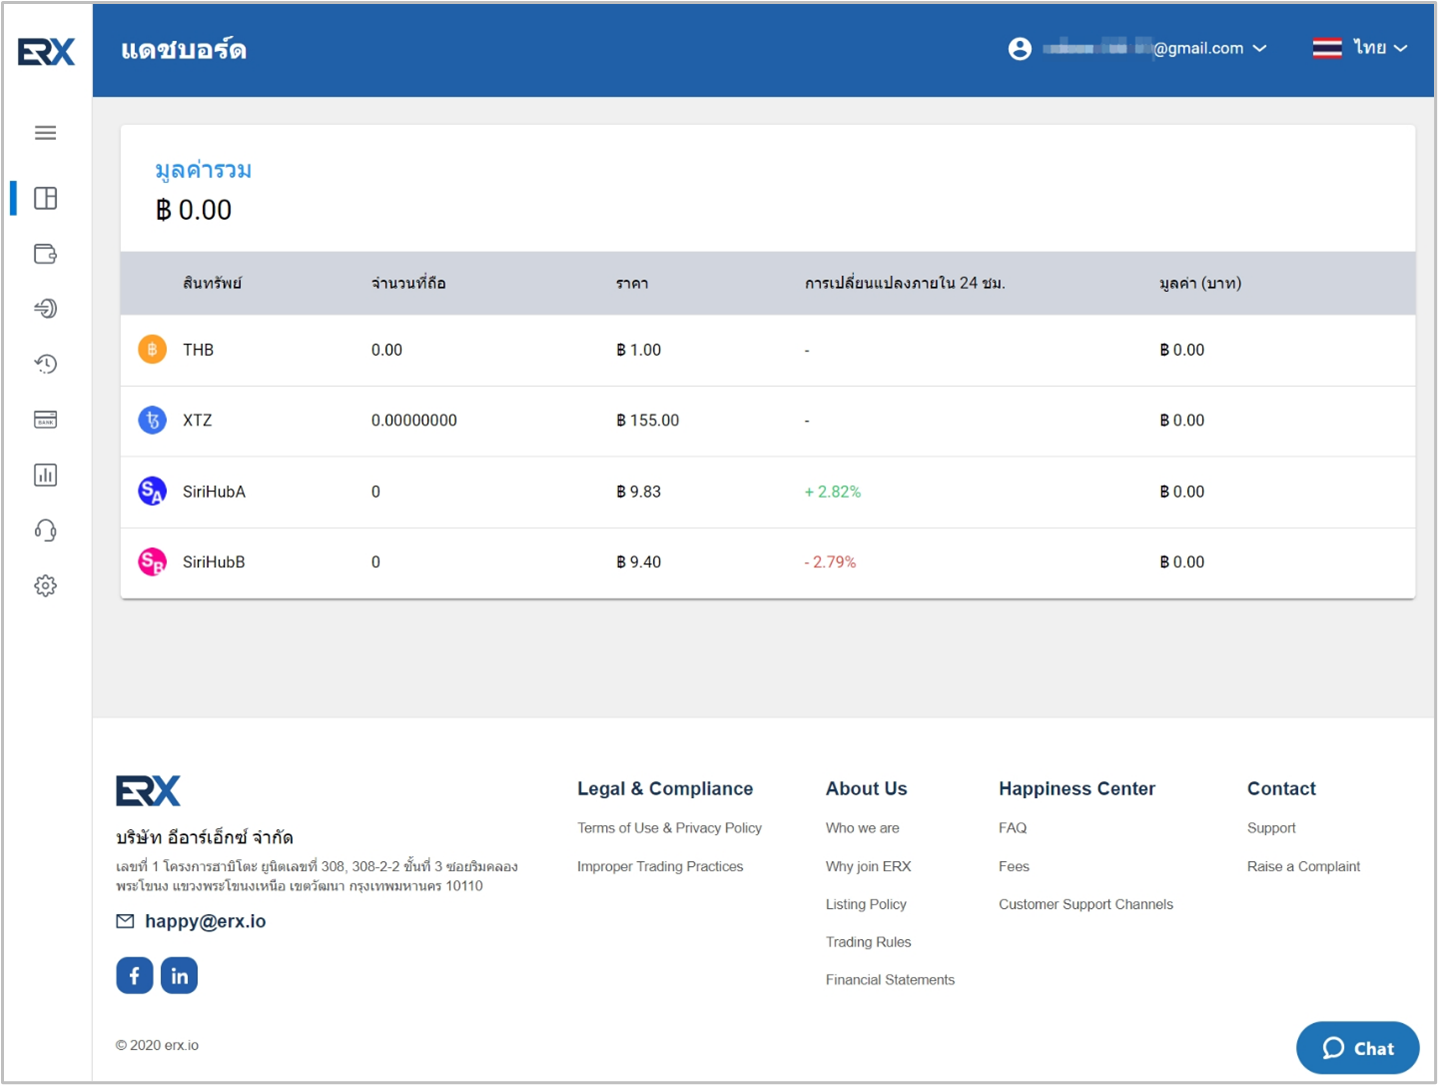1438x1085 pixels.
Task: Open the Trading Rules link
Action: coord(868,942)
